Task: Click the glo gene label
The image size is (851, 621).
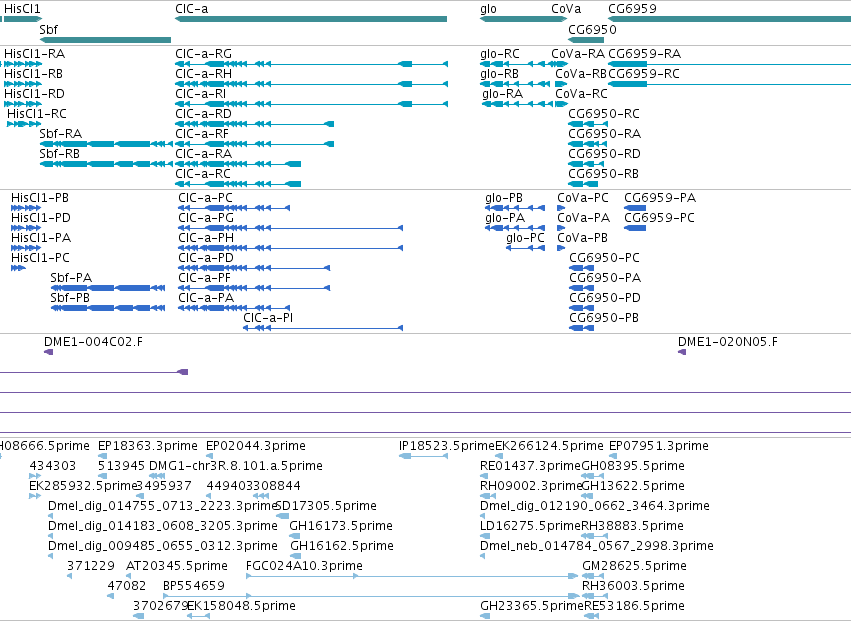Action: (488, 9)
